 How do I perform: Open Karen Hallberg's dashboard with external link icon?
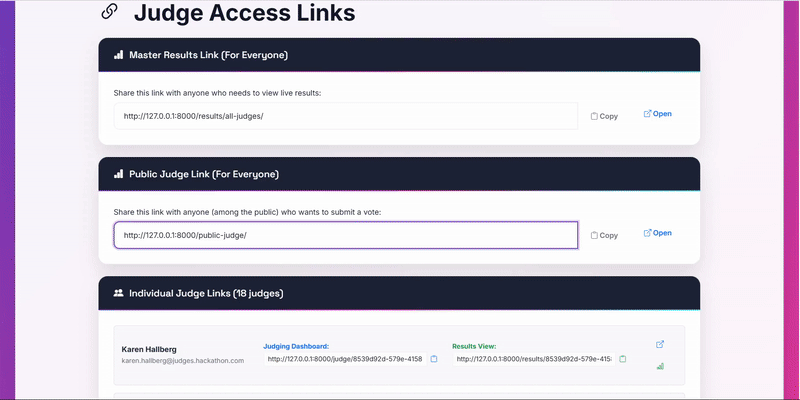click(x=660, y=345)
